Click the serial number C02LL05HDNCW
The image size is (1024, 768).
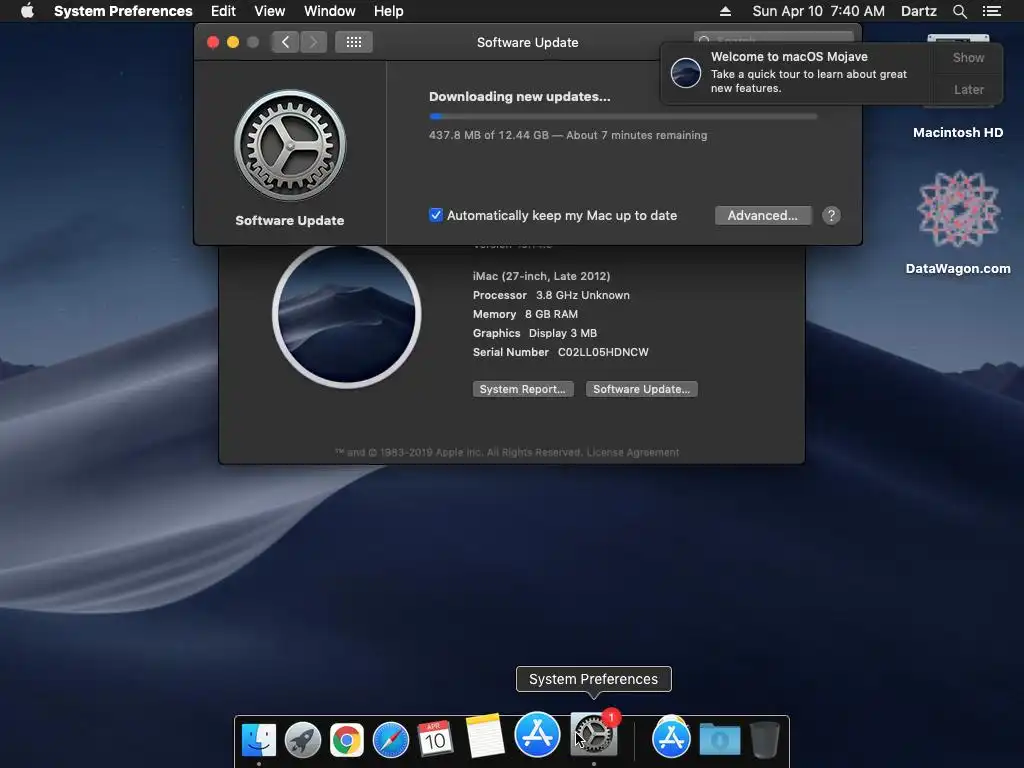603,352
